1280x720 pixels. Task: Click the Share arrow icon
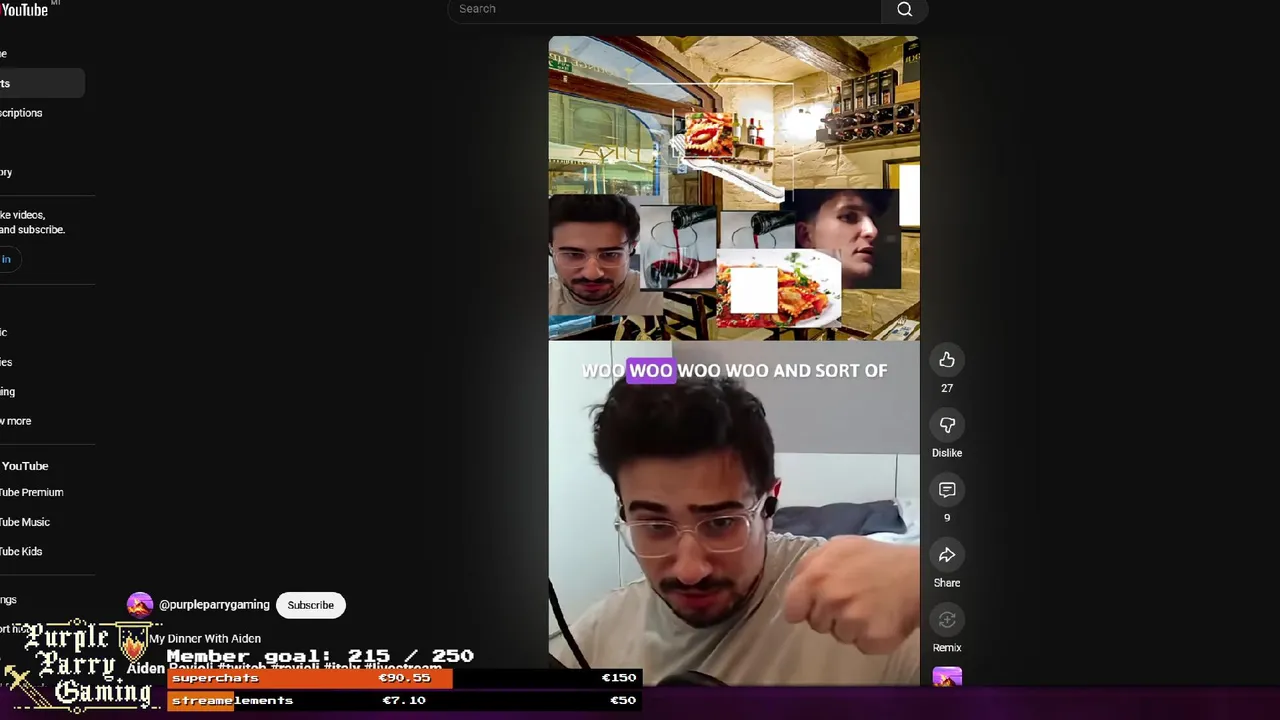coord(947,555)
